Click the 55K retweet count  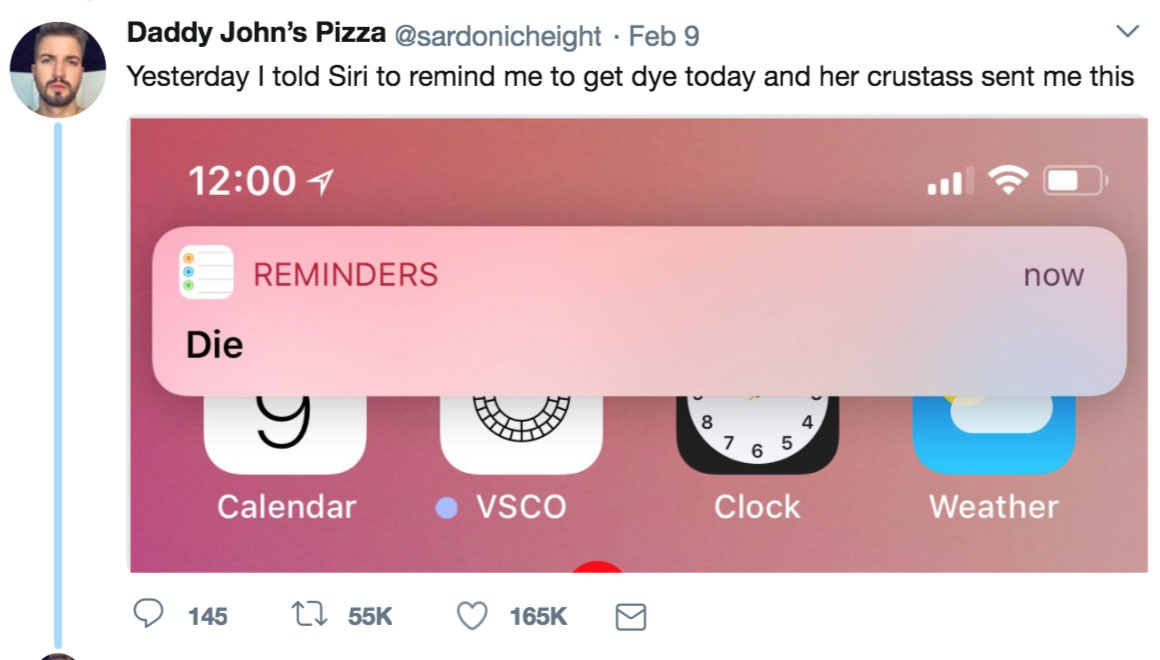point(370,617)
